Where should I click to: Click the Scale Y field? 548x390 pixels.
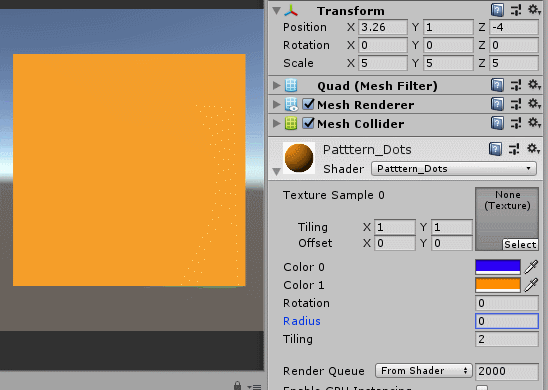[448, 63]
